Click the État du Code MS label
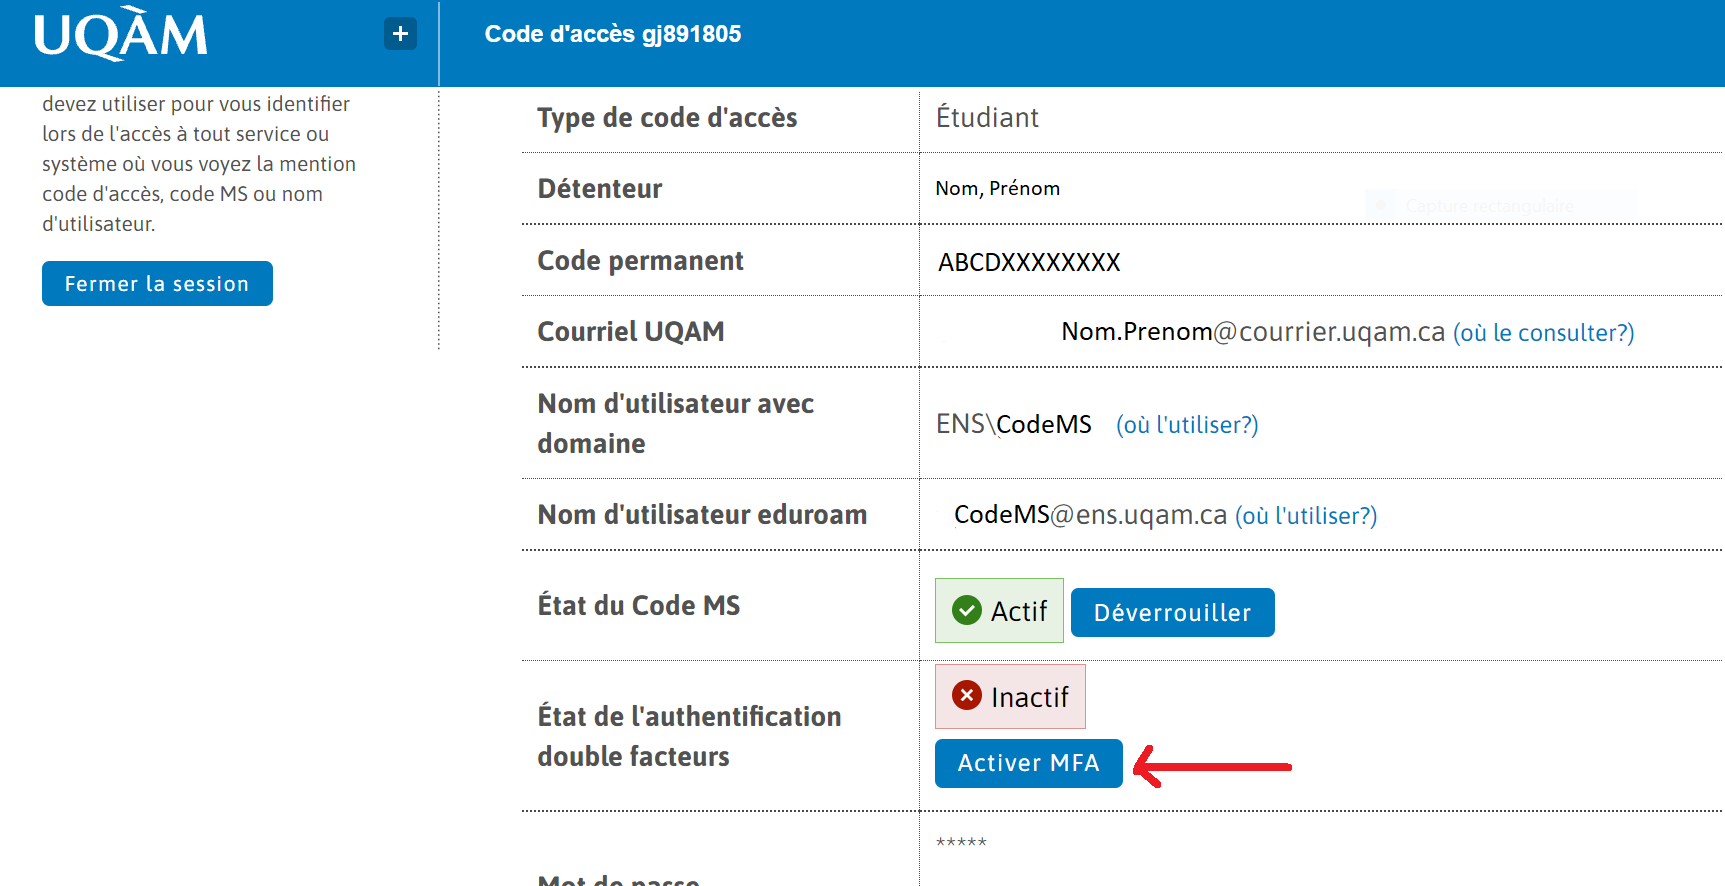 639,606
